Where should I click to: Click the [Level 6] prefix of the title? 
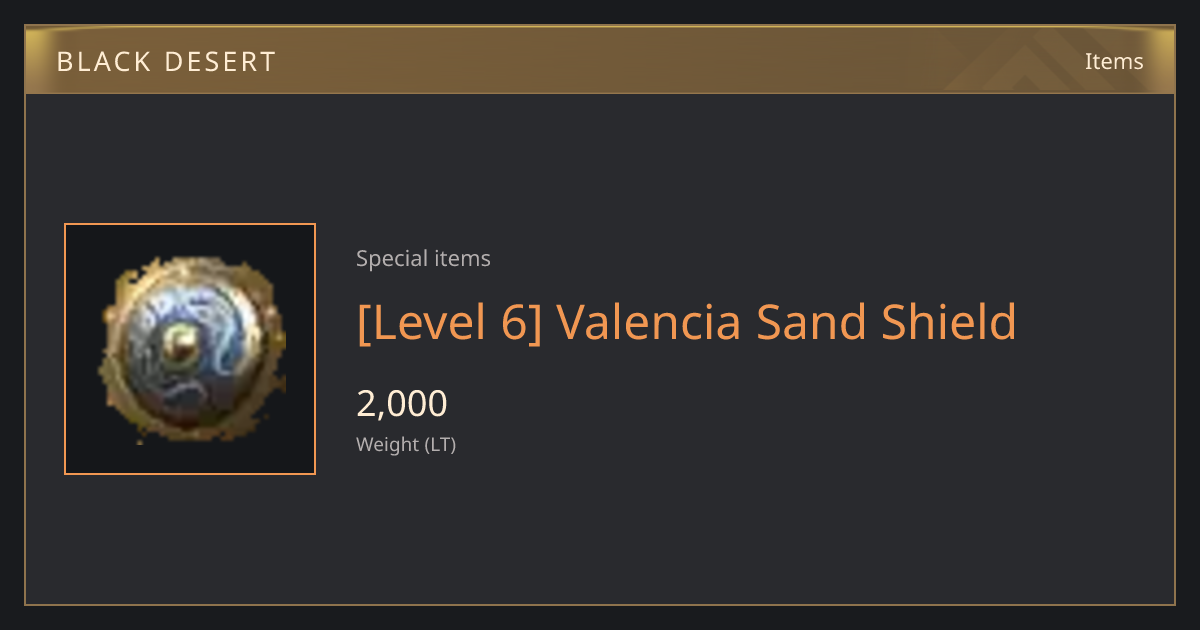click(x=449, y=322)
